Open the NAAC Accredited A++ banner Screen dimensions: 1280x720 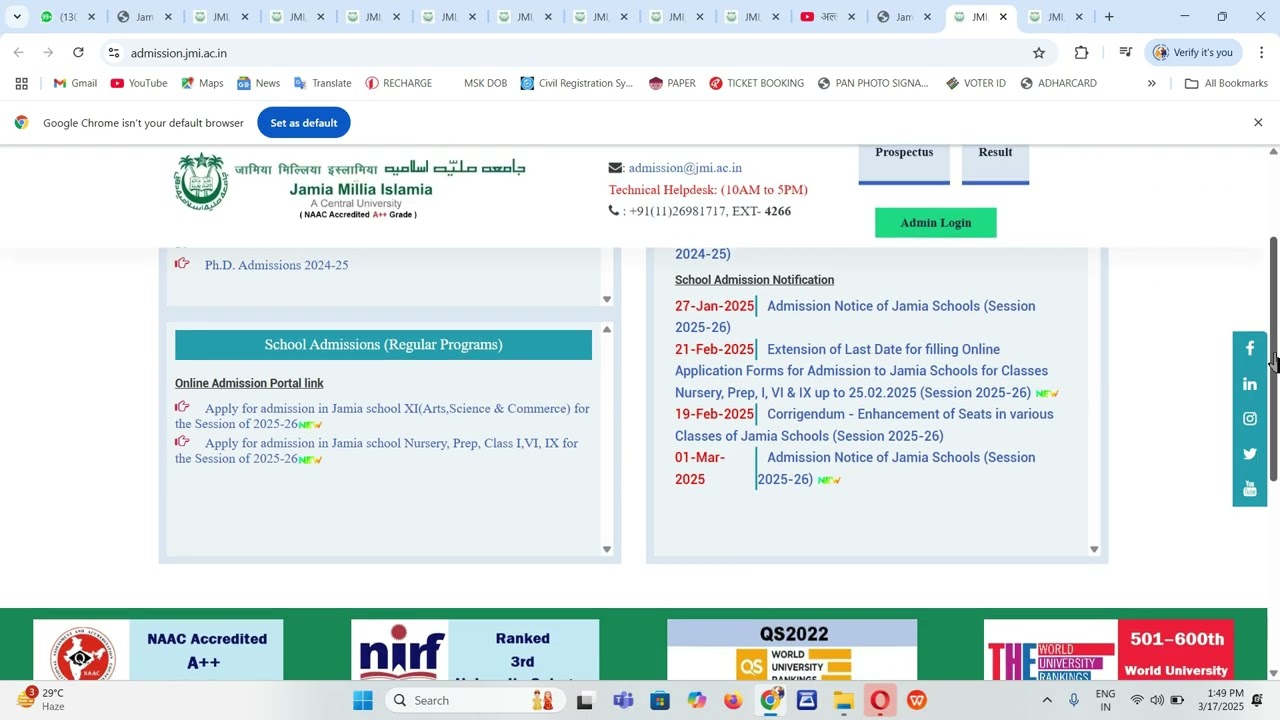pos(158,650)
